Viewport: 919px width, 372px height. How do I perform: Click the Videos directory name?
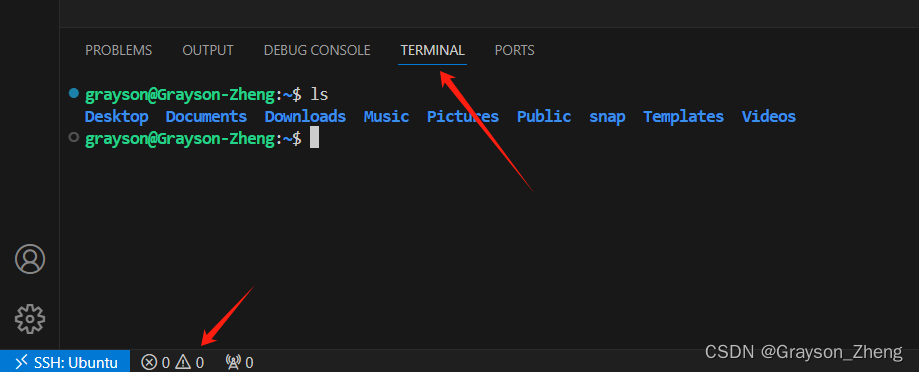769,117
